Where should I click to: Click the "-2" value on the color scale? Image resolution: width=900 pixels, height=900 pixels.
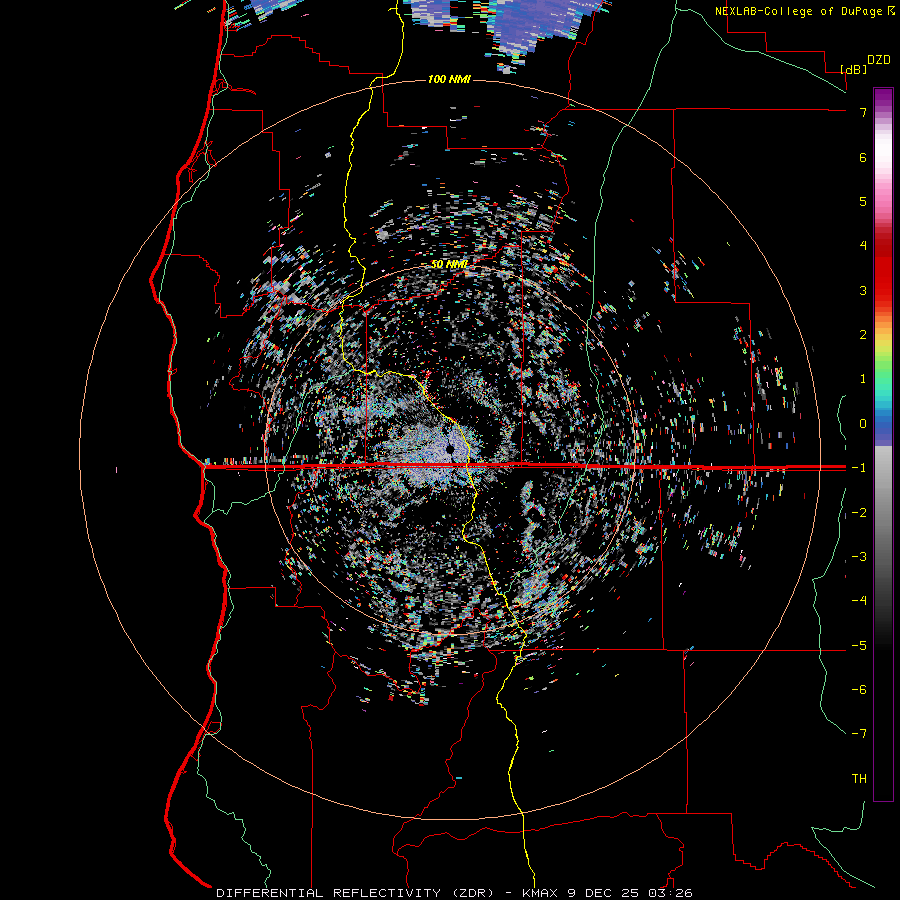point(859,513)
